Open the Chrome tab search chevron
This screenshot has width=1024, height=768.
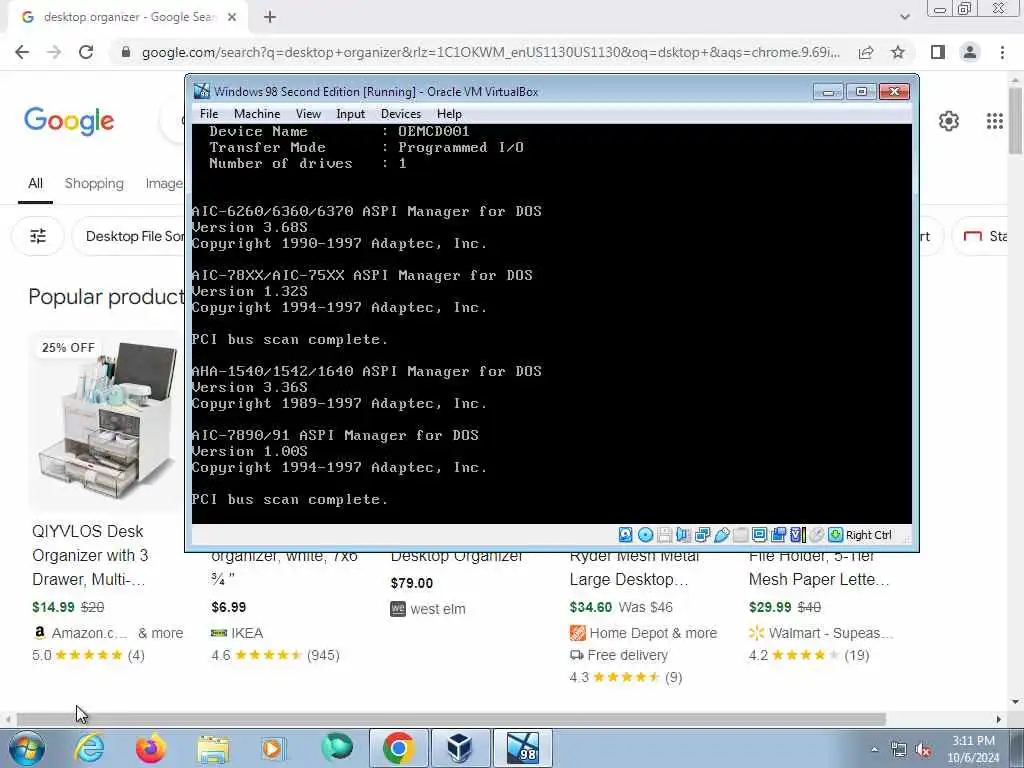(904, 17)
